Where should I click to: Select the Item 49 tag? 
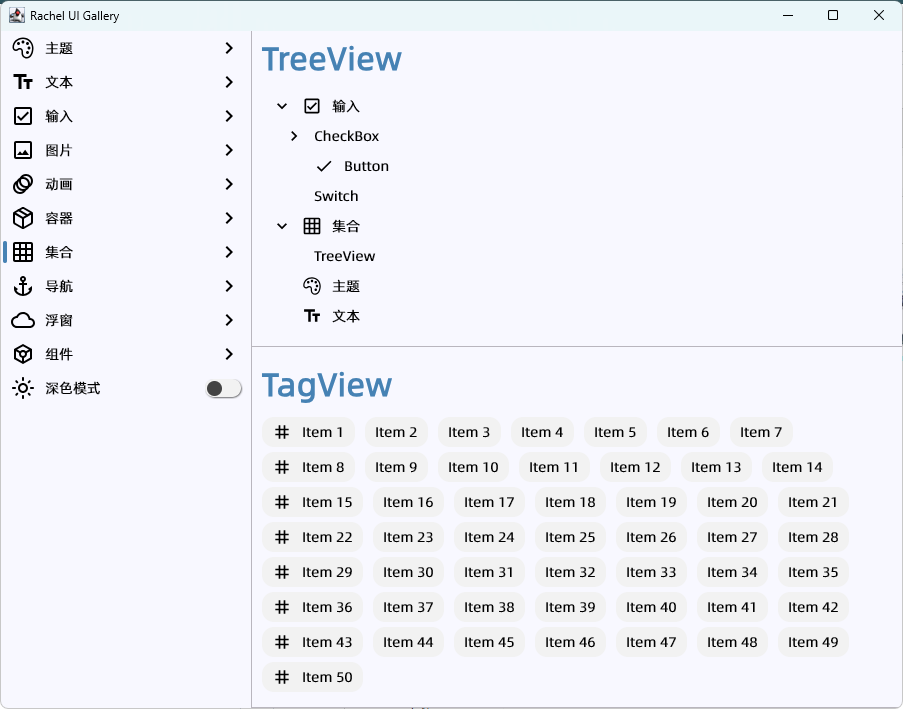813,642
